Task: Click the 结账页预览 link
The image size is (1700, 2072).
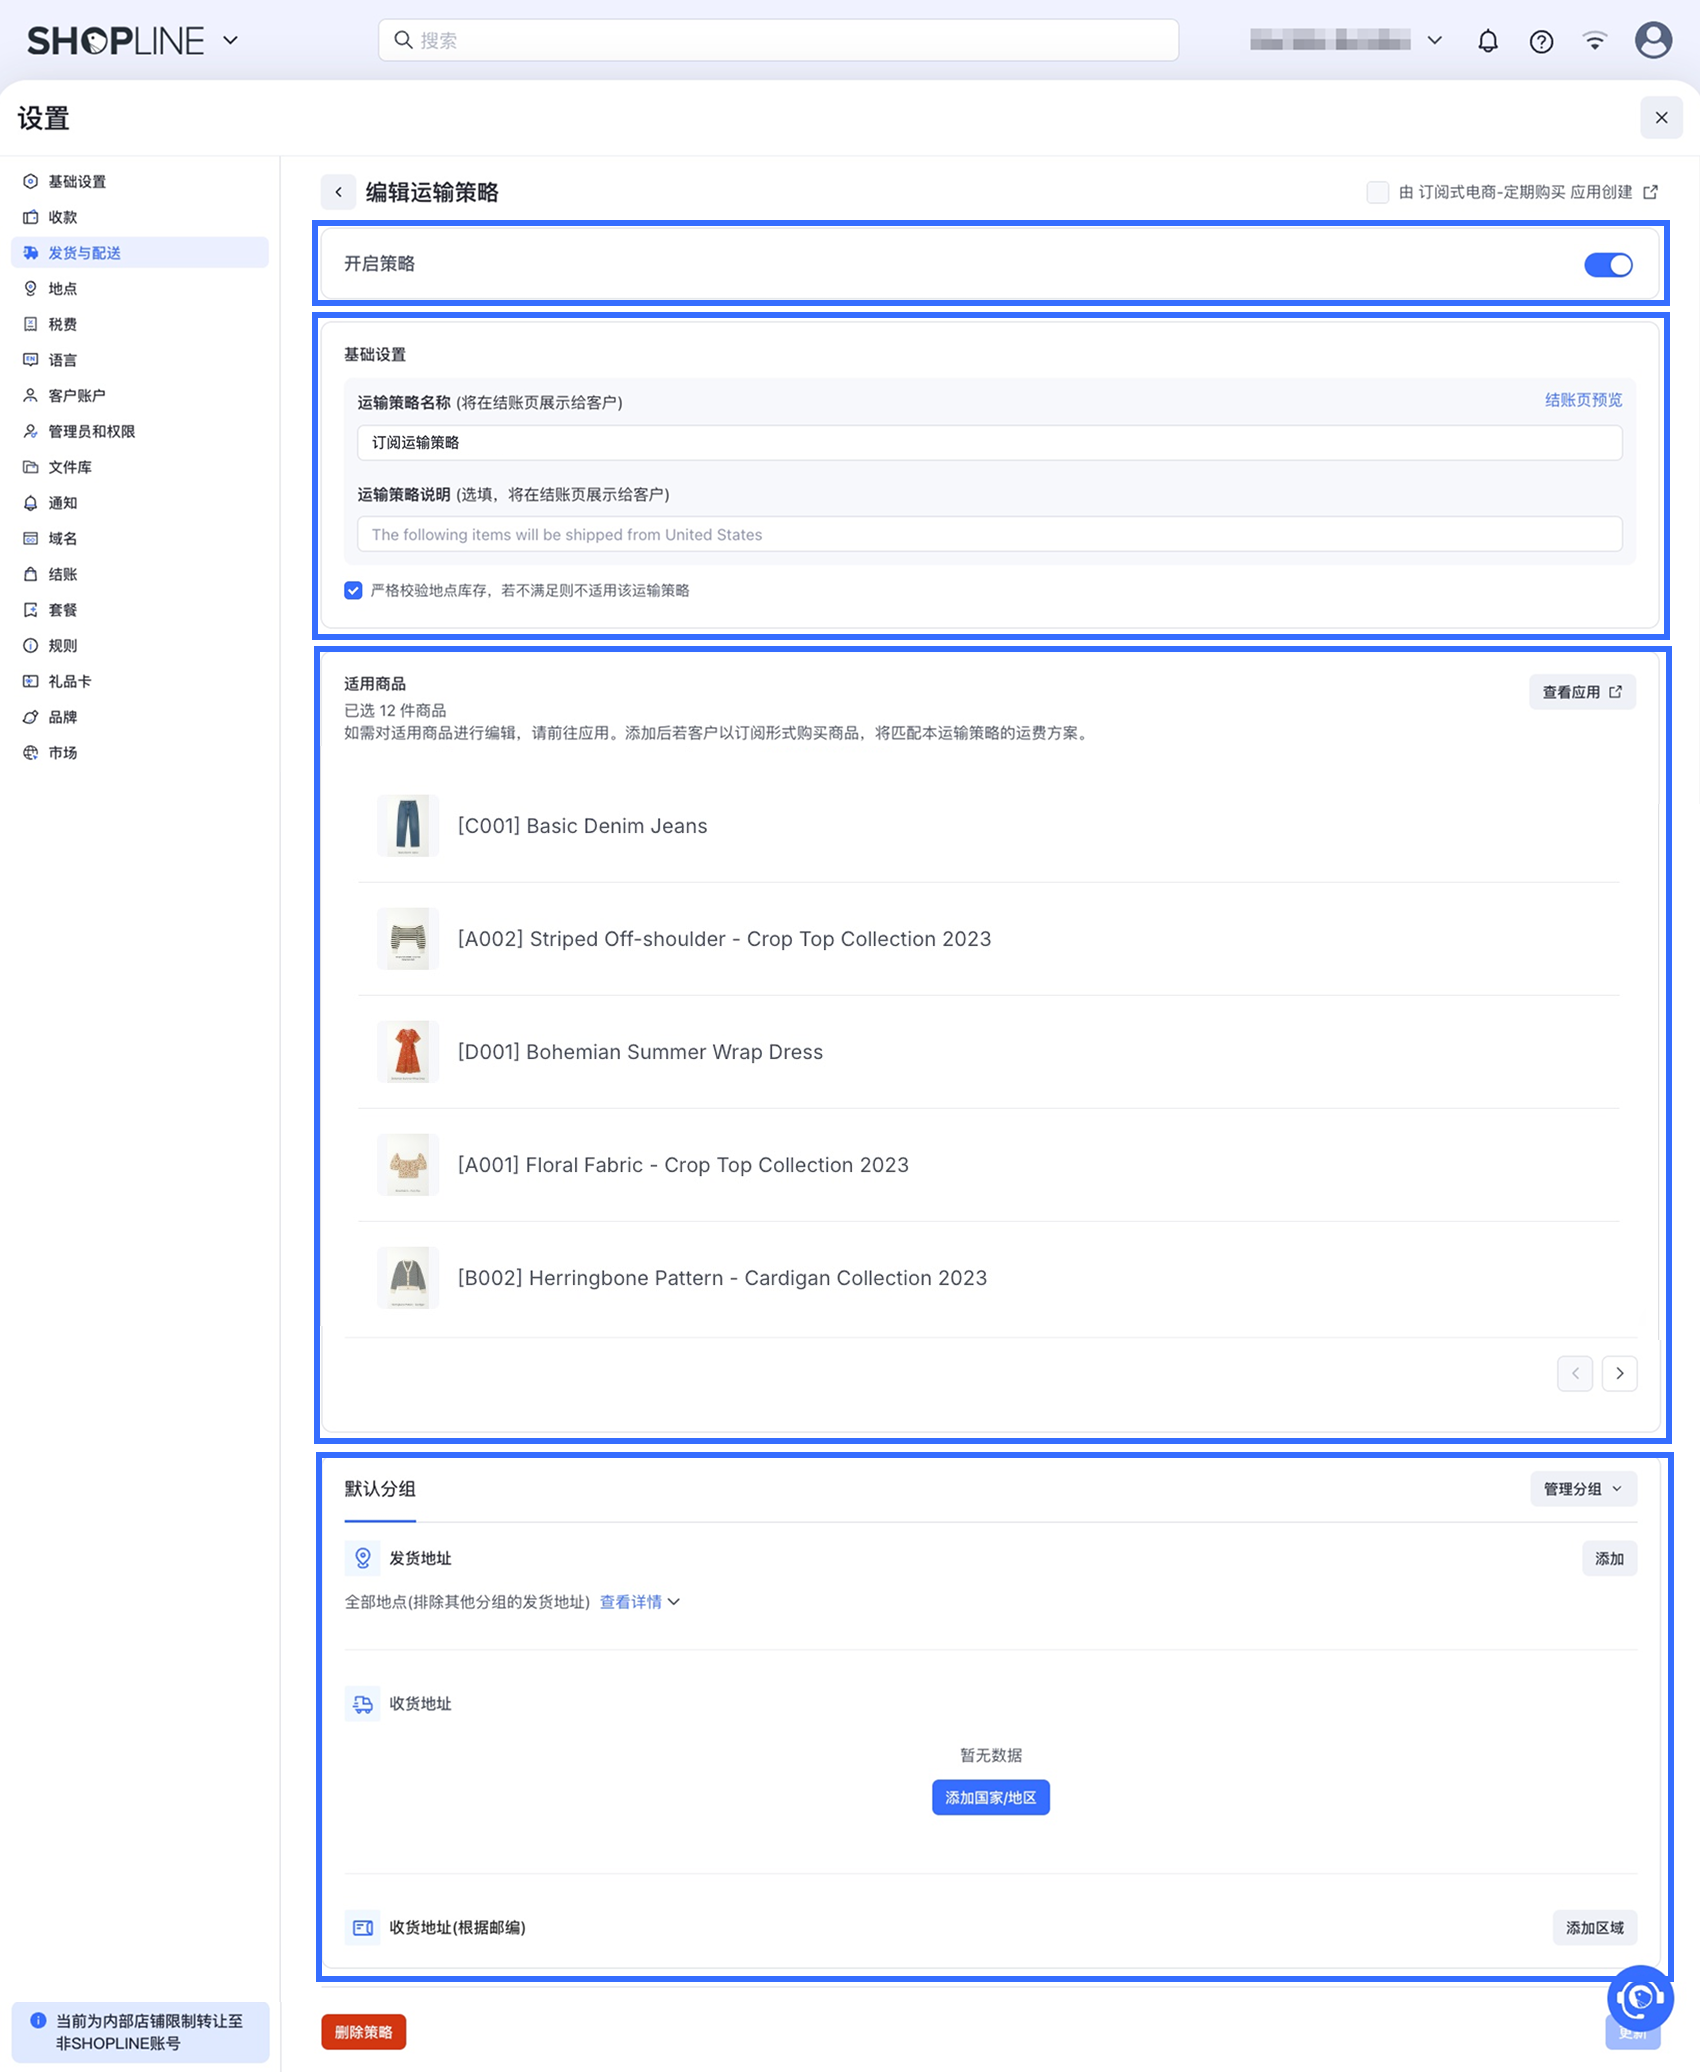Action: click(x=1583, y=400)
